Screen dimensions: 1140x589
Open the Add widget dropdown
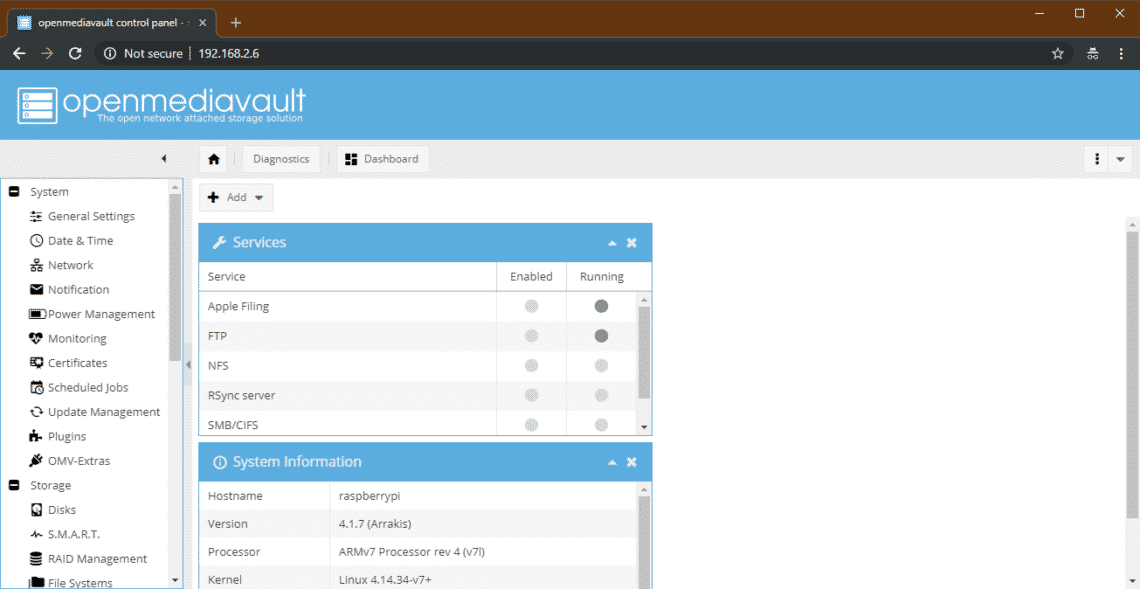(236, 197)
